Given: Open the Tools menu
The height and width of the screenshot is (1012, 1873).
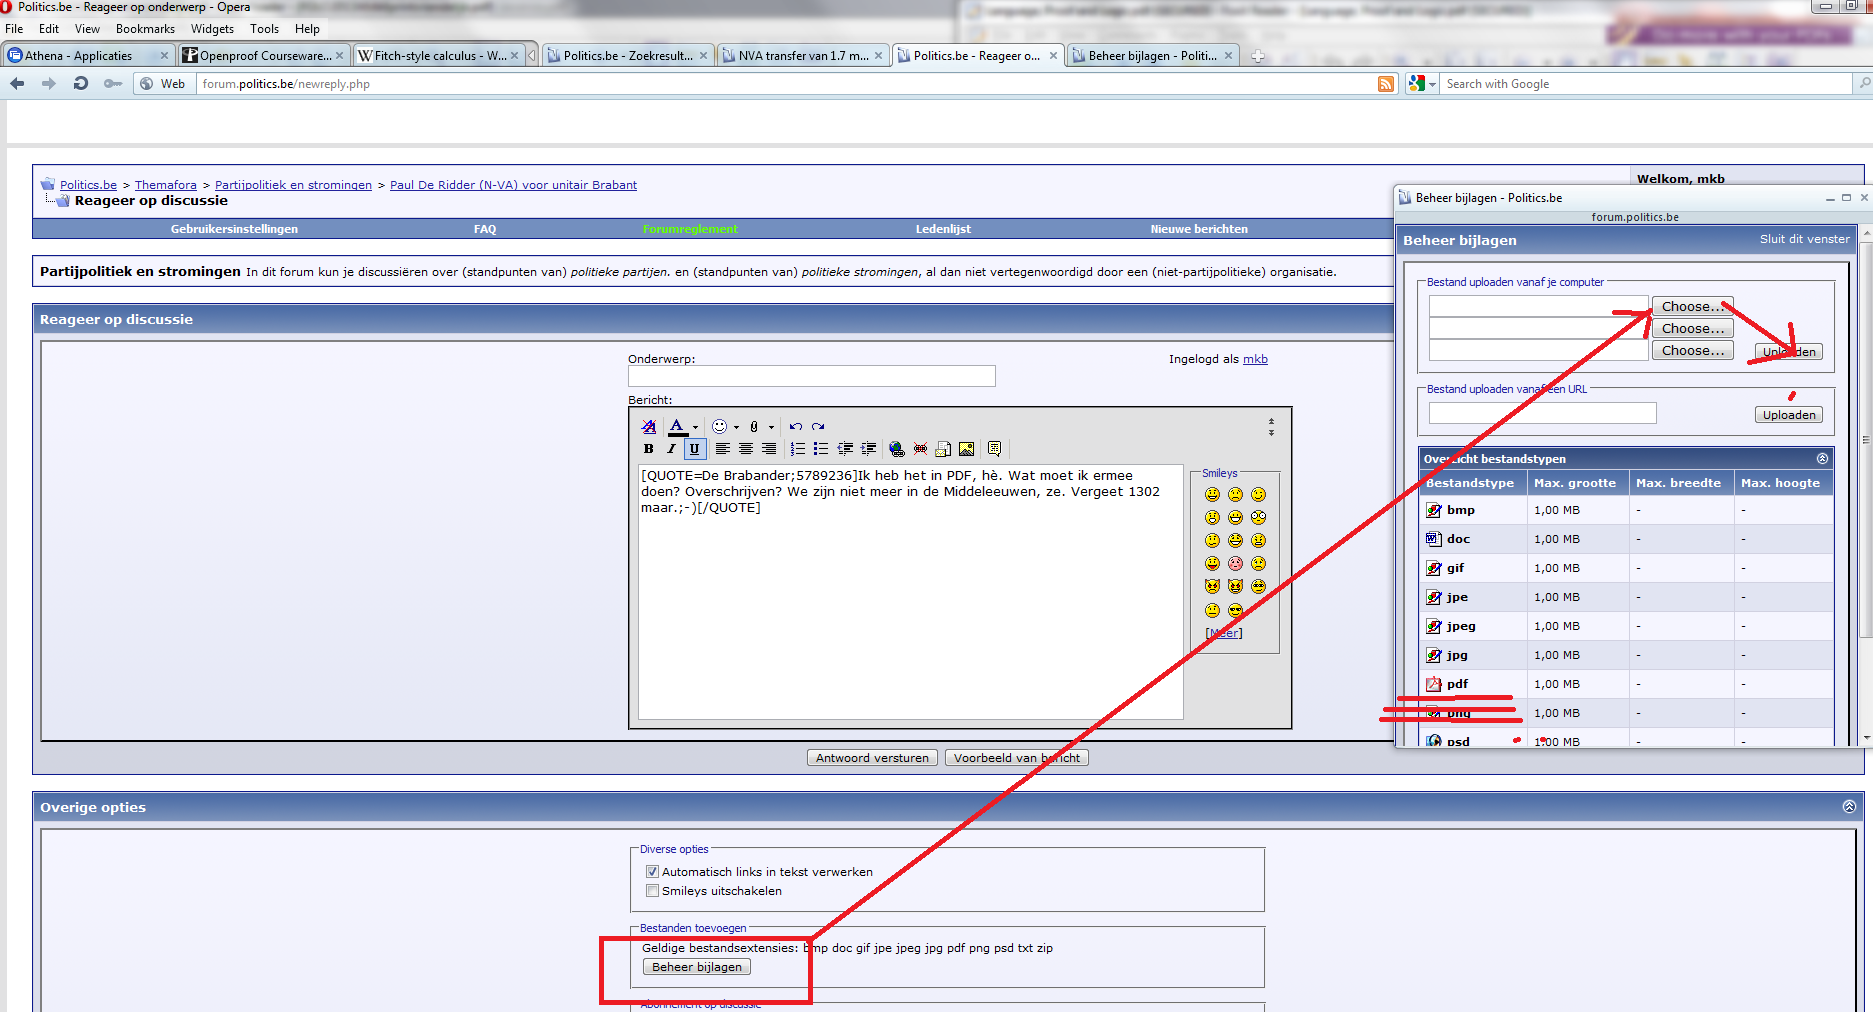Looking at the screenshot, I should pos(264,29).
